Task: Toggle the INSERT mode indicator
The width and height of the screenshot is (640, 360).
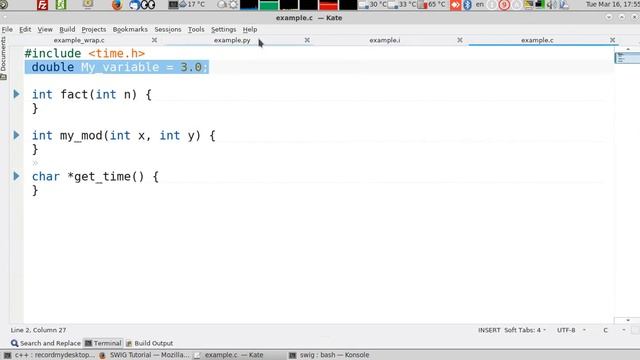Action: (x=489, y=330)
